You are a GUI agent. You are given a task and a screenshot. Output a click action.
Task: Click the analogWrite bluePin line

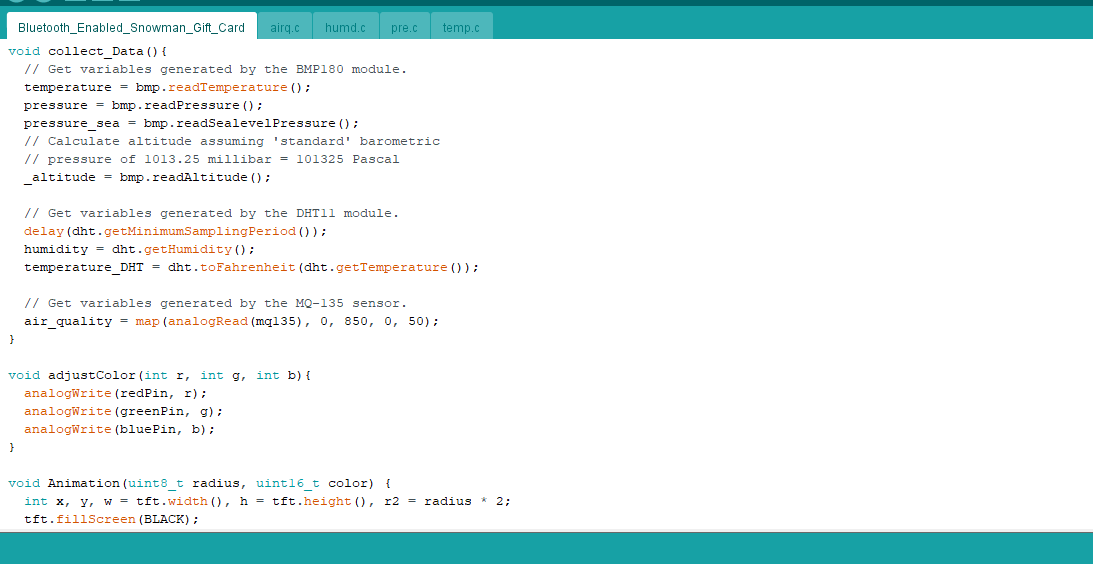click(119, 429)
